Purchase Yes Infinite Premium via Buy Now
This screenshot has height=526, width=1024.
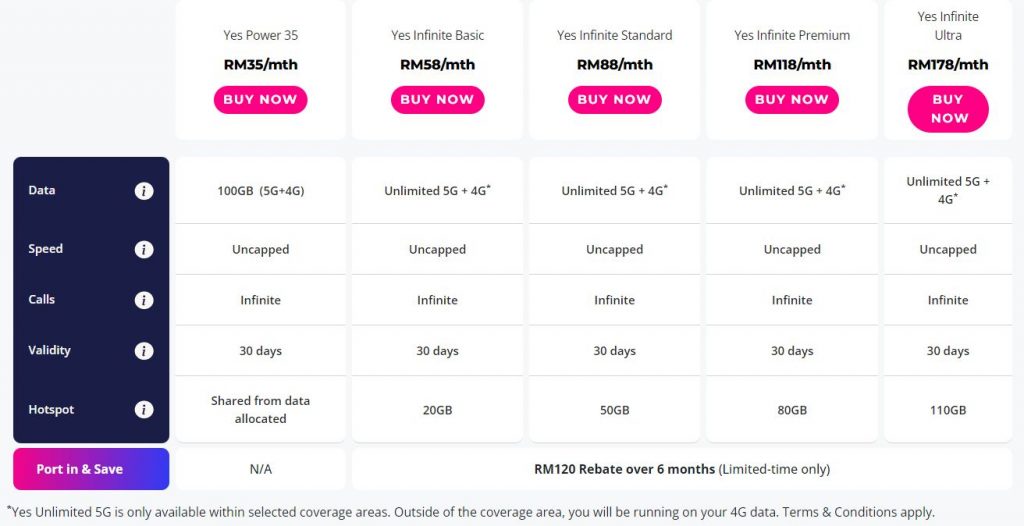pos(792,100)
